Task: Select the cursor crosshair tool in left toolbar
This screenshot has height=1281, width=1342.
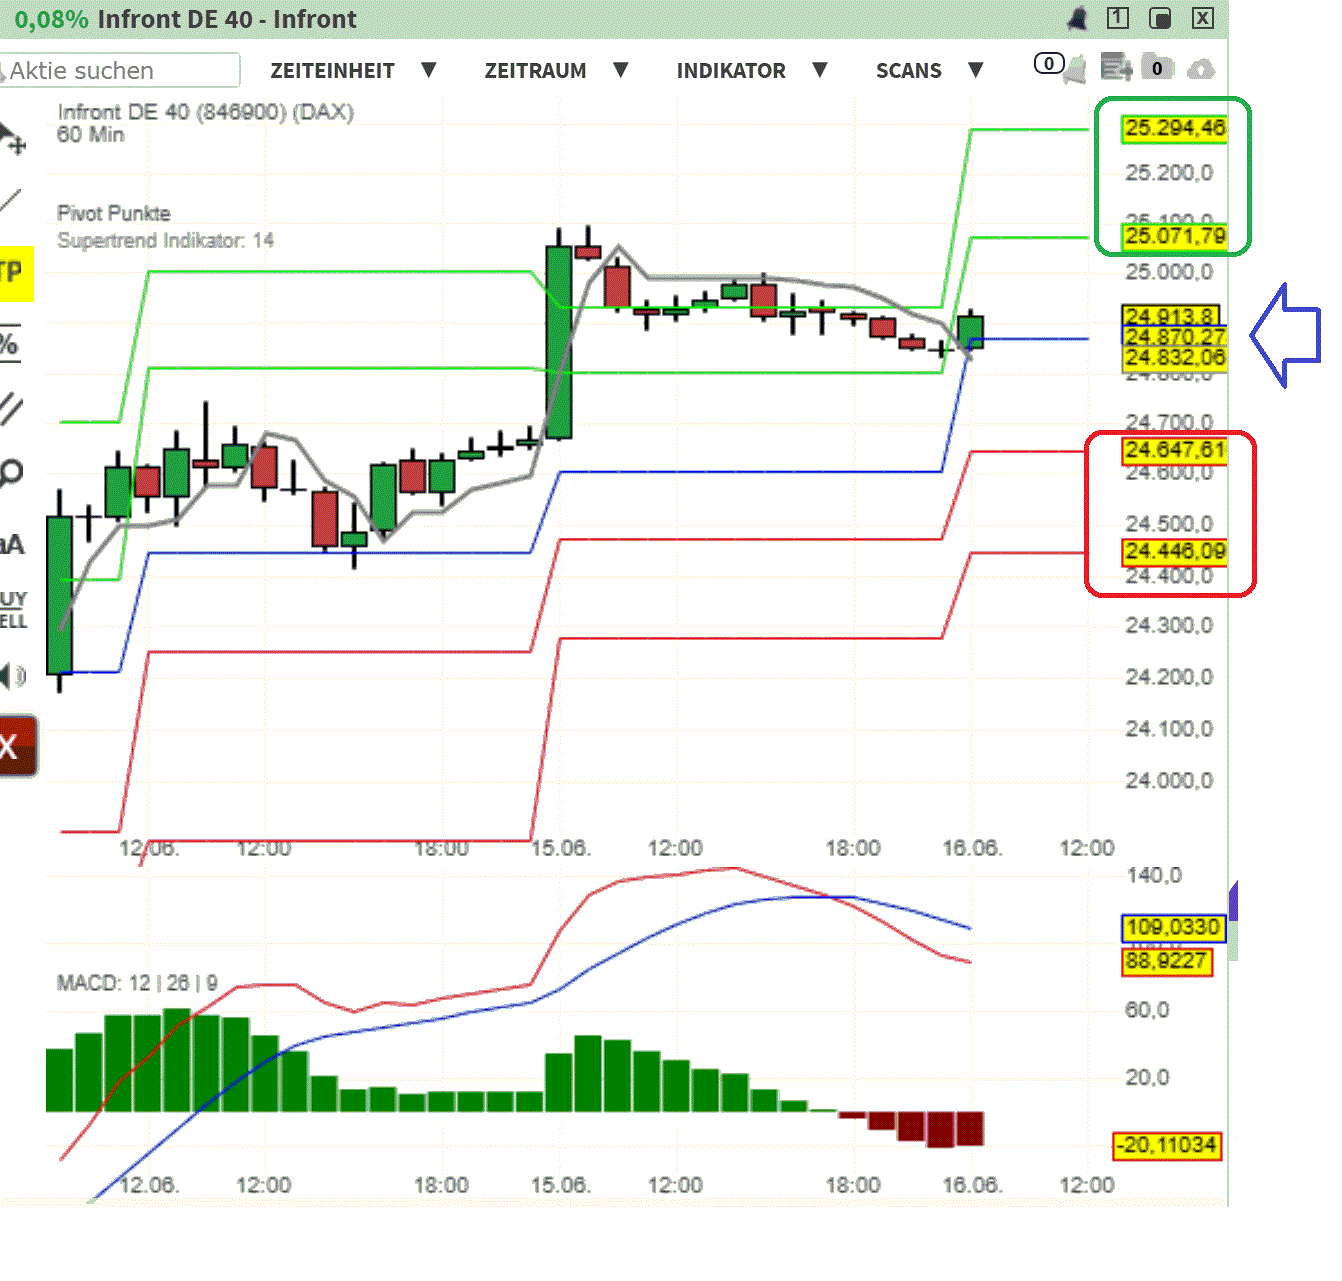Action: [12, 138]
